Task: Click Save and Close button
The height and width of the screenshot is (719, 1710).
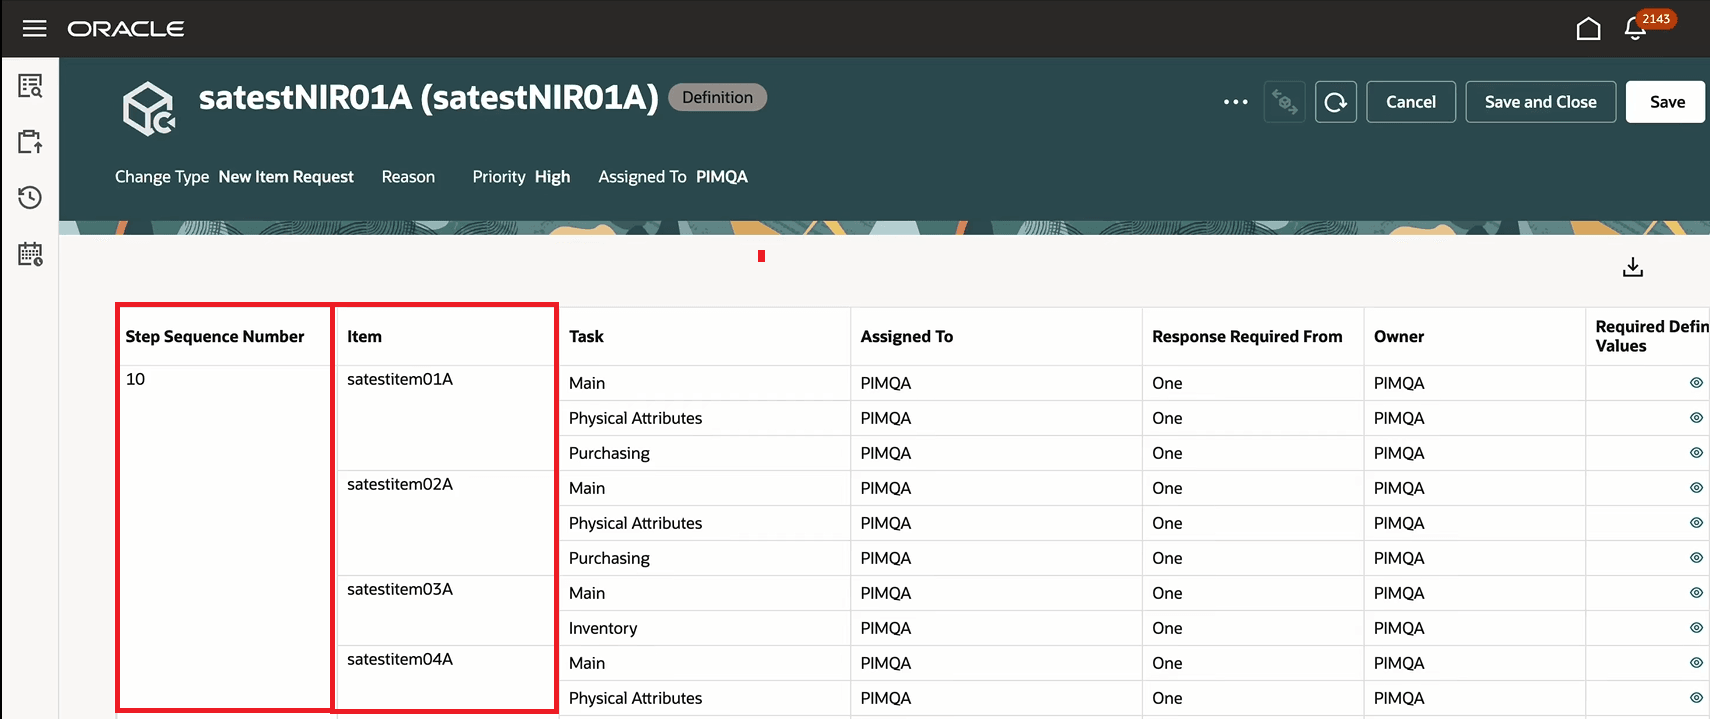Action: (1541, 102)
